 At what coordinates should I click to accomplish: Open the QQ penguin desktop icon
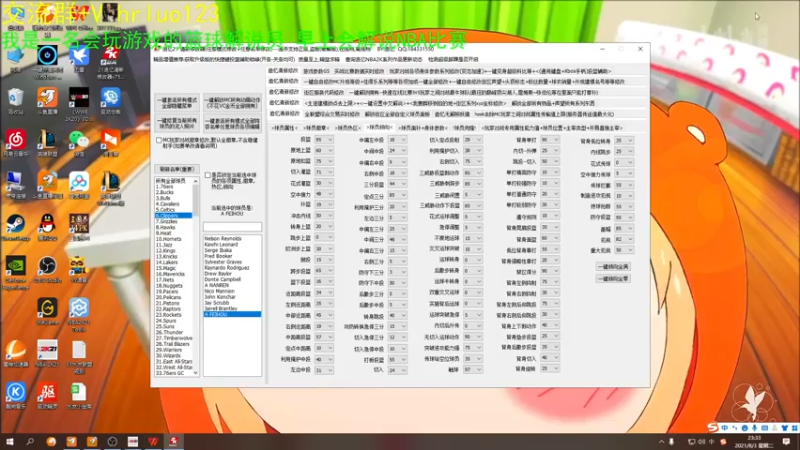click(x=47, y=224)
